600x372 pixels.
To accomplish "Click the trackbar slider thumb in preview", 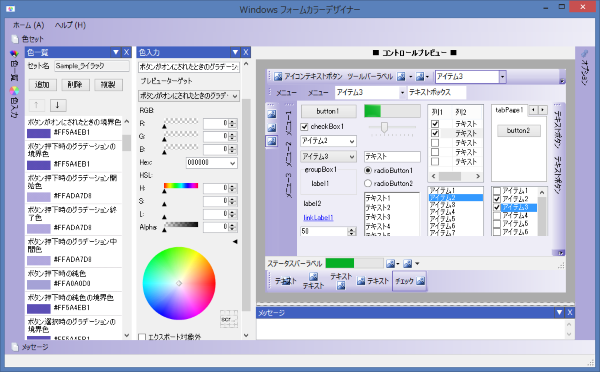I will 384,127.
